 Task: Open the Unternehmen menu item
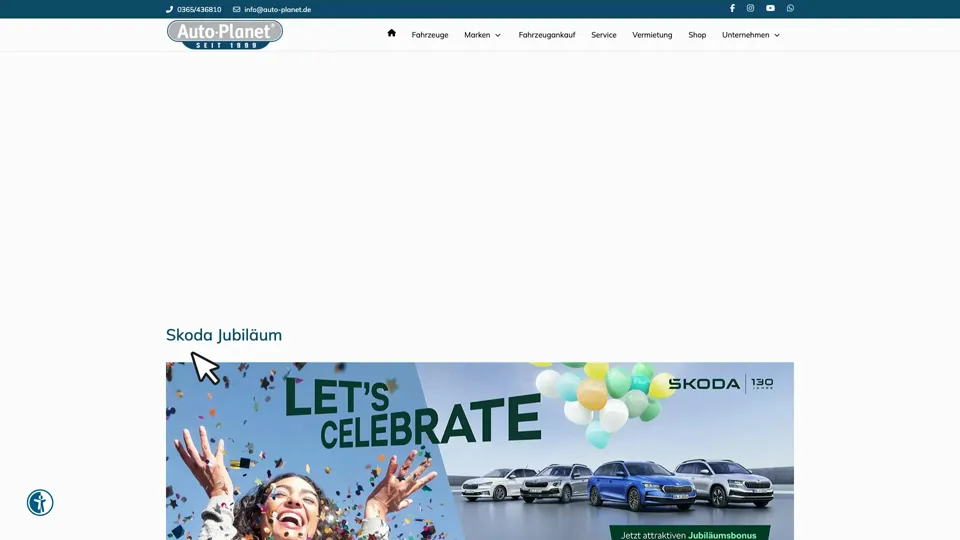pyautogui.click(x=745, y=35)
